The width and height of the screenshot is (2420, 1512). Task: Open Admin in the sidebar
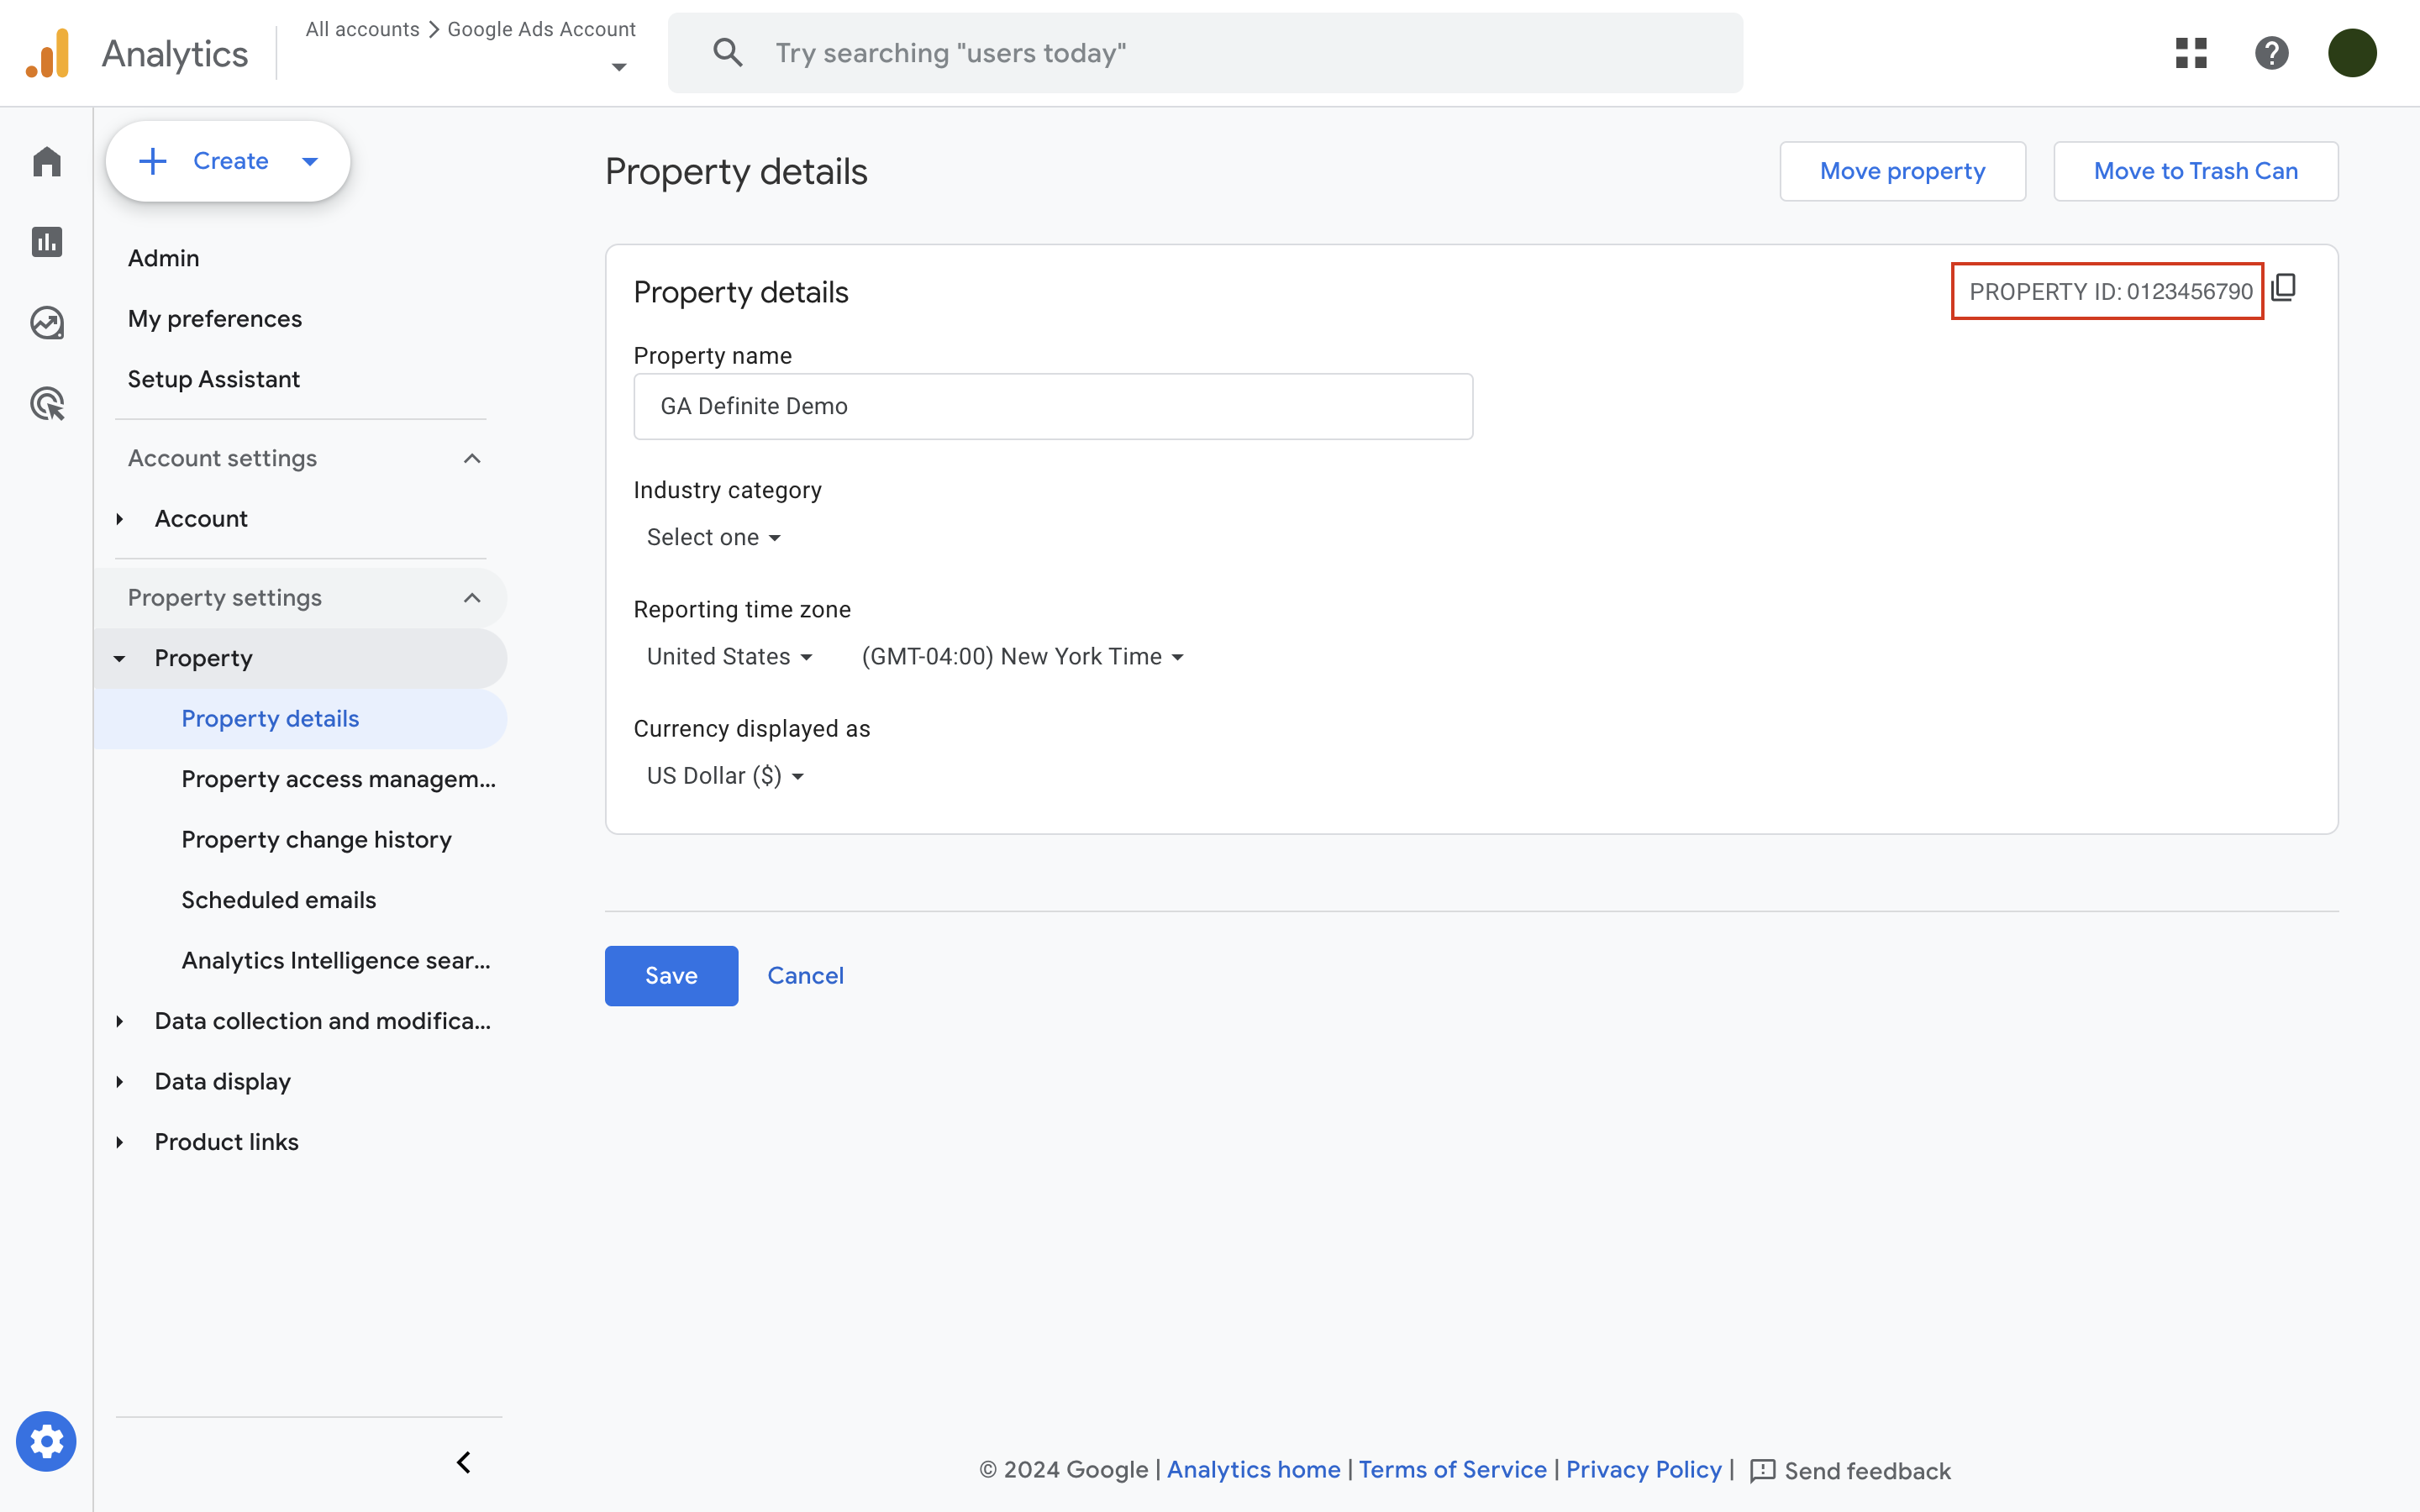pyautogui.click(x=163, y=258)
